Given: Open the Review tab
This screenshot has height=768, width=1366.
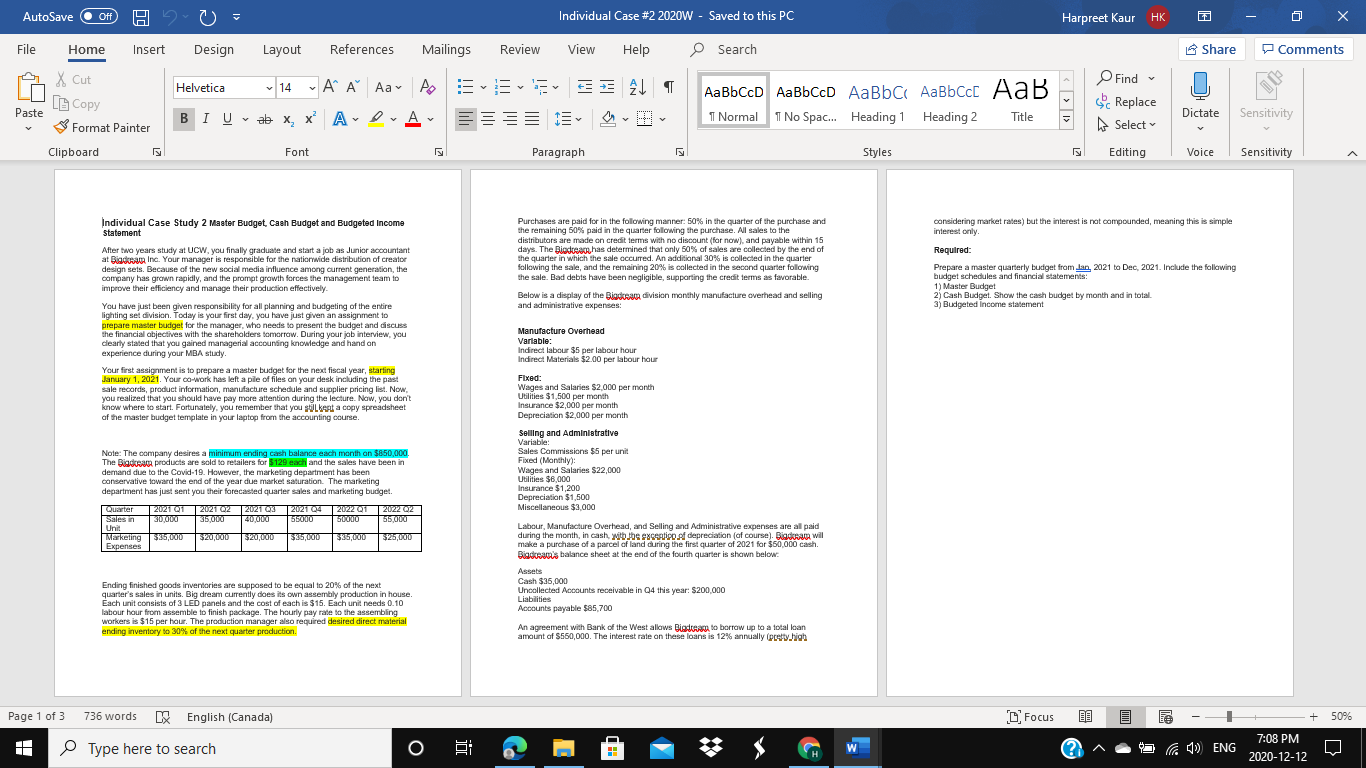Looking at the screenshot, I should click(x=520, y=49).
